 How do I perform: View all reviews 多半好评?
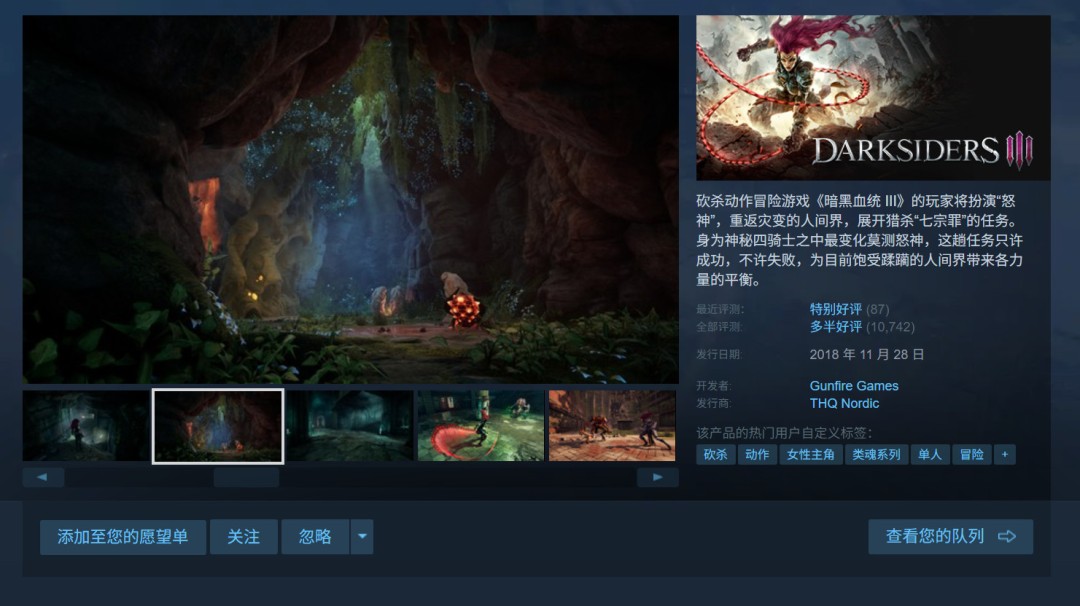coord(835,327)
